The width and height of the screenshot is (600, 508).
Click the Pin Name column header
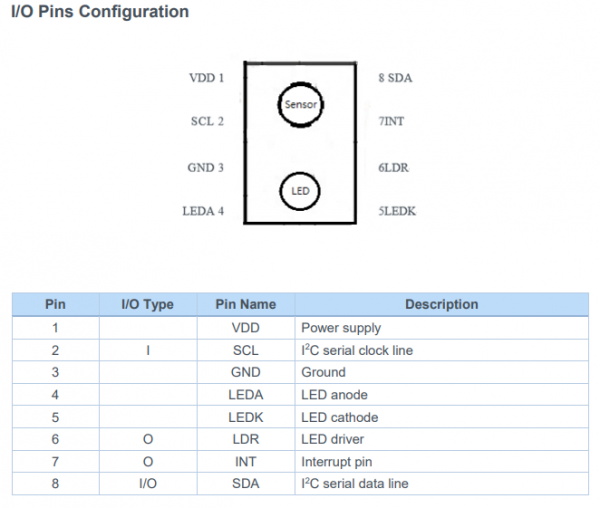(245, 304)
